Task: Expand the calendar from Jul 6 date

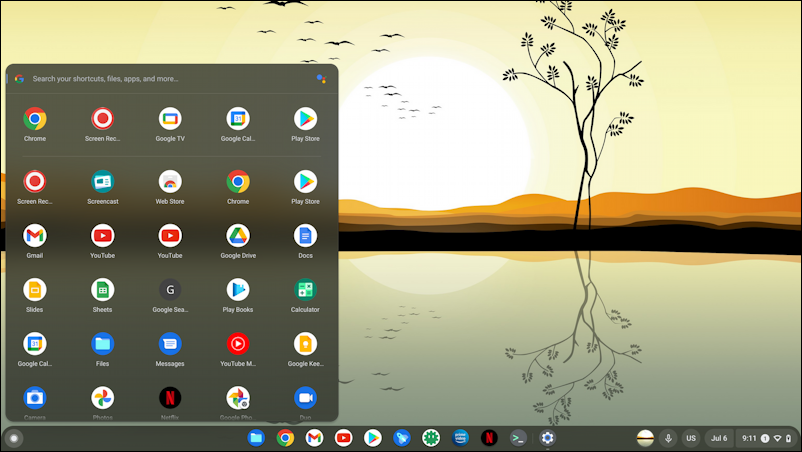Action: point(719,438)
